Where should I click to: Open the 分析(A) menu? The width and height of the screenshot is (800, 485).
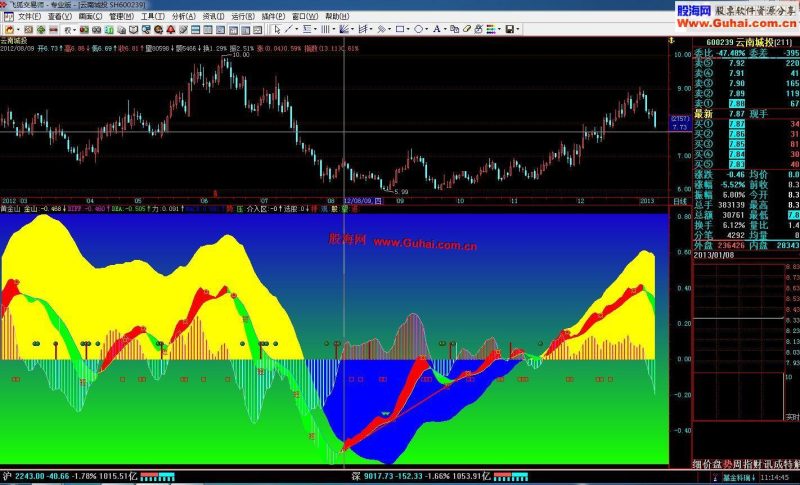coord(183,17)
